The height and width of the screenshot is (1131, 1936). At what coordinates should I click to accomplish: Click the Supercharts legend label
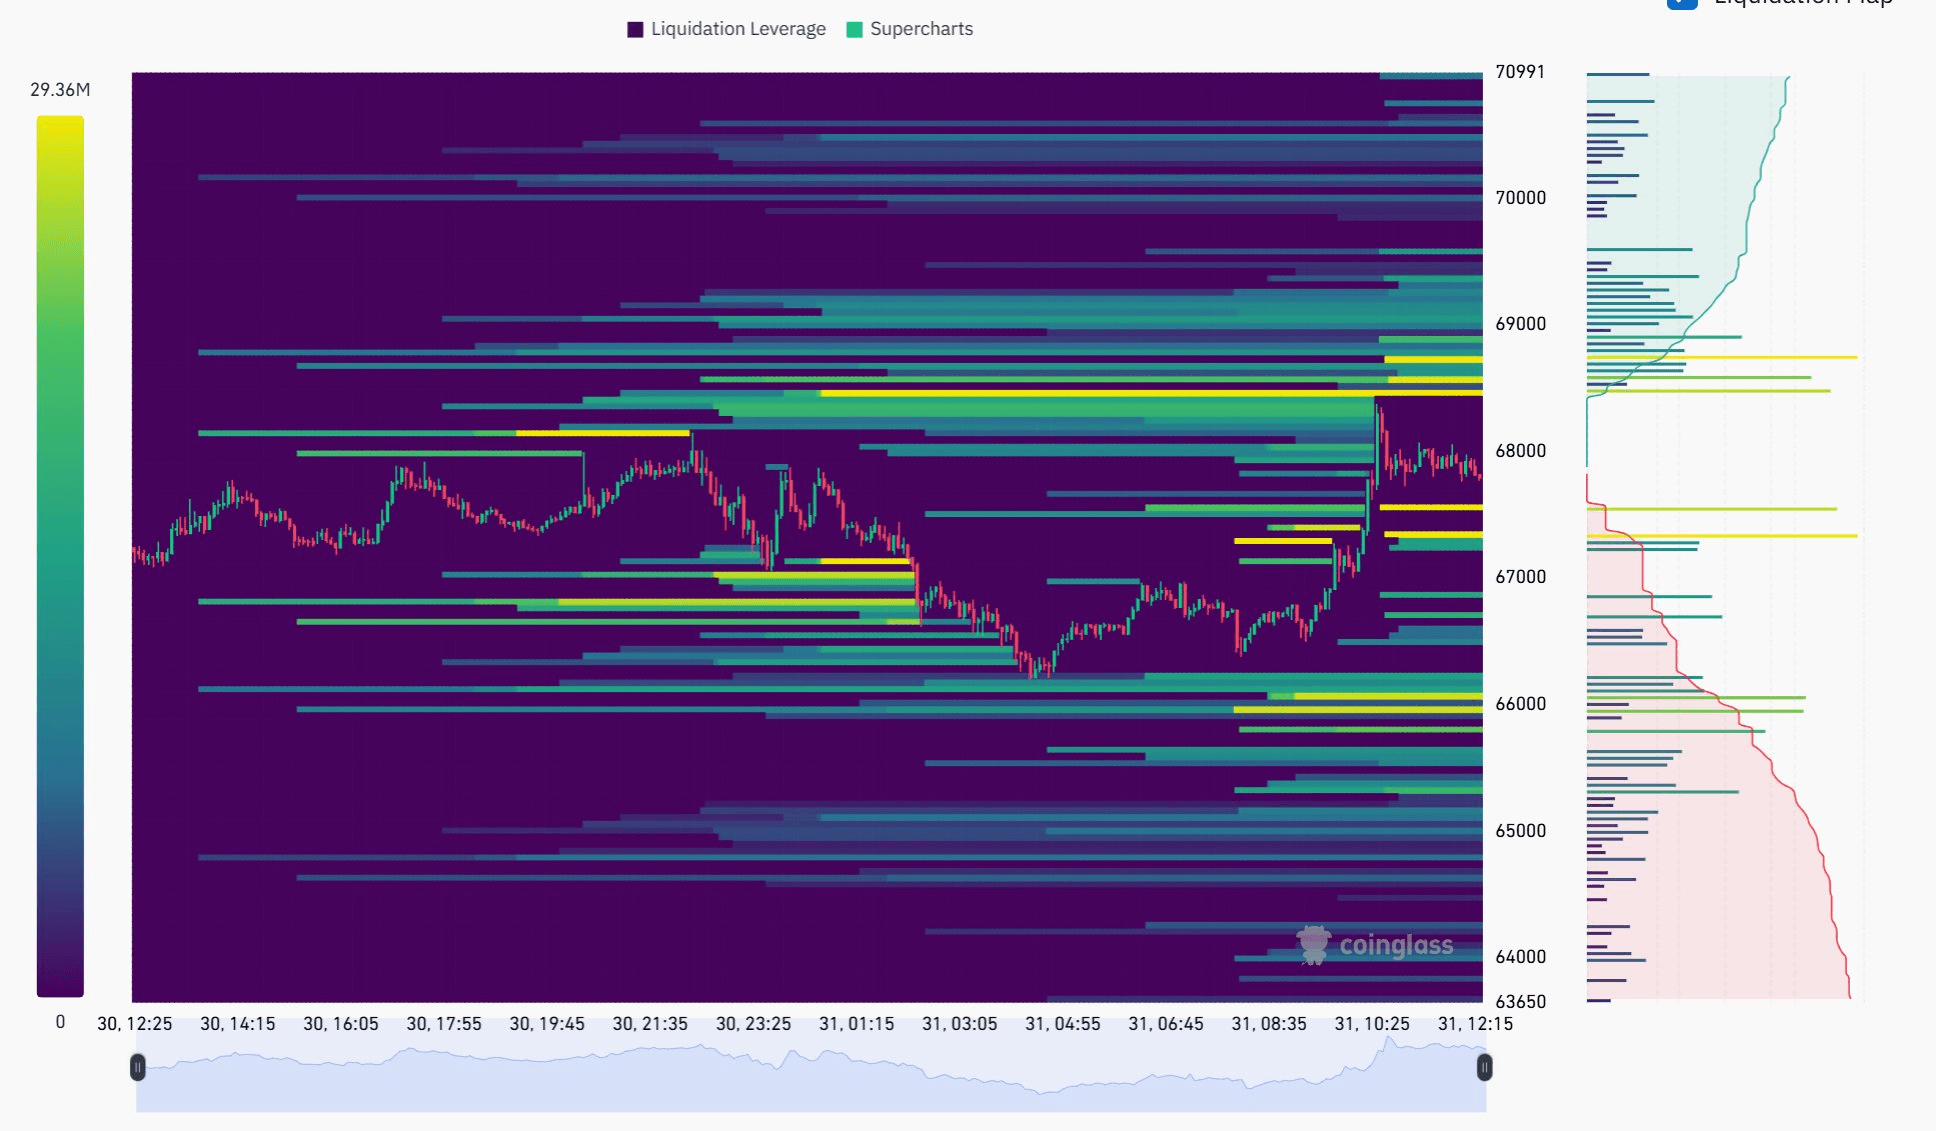pyautogui.click(x=921, y=29)
